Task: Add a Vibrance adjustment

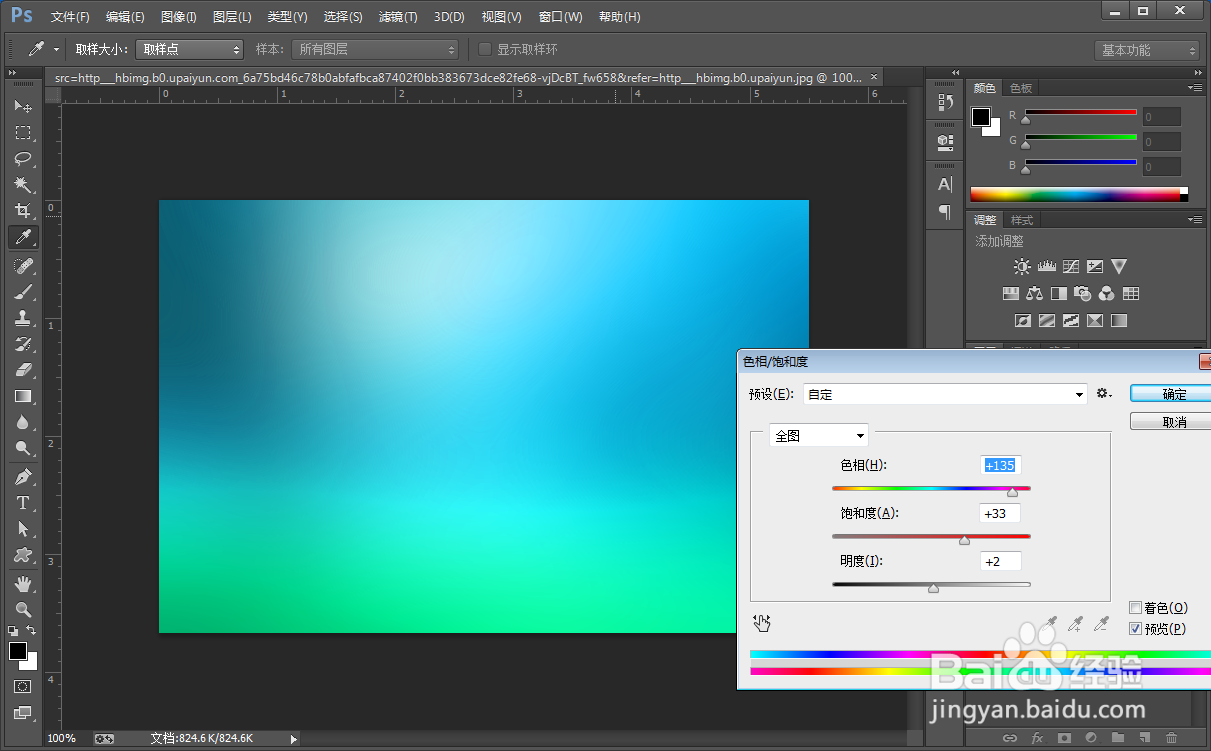Action: [x=1119, y=267]
